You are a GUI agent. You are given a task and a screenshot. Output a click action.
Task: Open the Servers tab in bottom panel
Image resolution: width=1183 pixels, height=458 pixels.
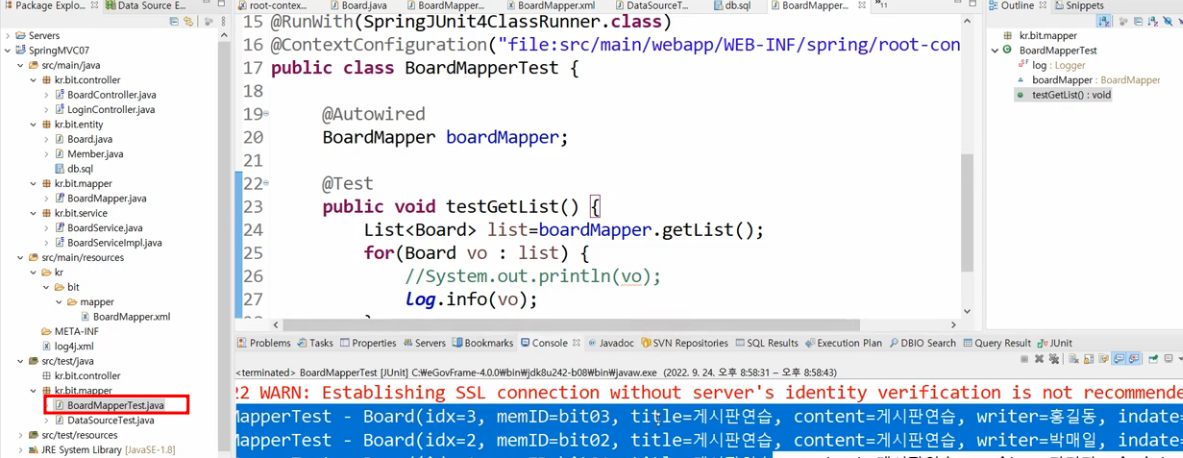425,343
